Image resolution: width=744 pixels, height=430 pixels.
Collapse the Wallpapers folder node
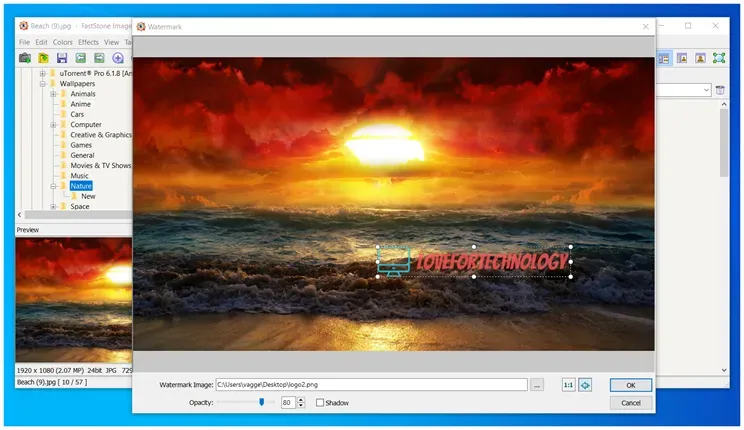(43, 84)
